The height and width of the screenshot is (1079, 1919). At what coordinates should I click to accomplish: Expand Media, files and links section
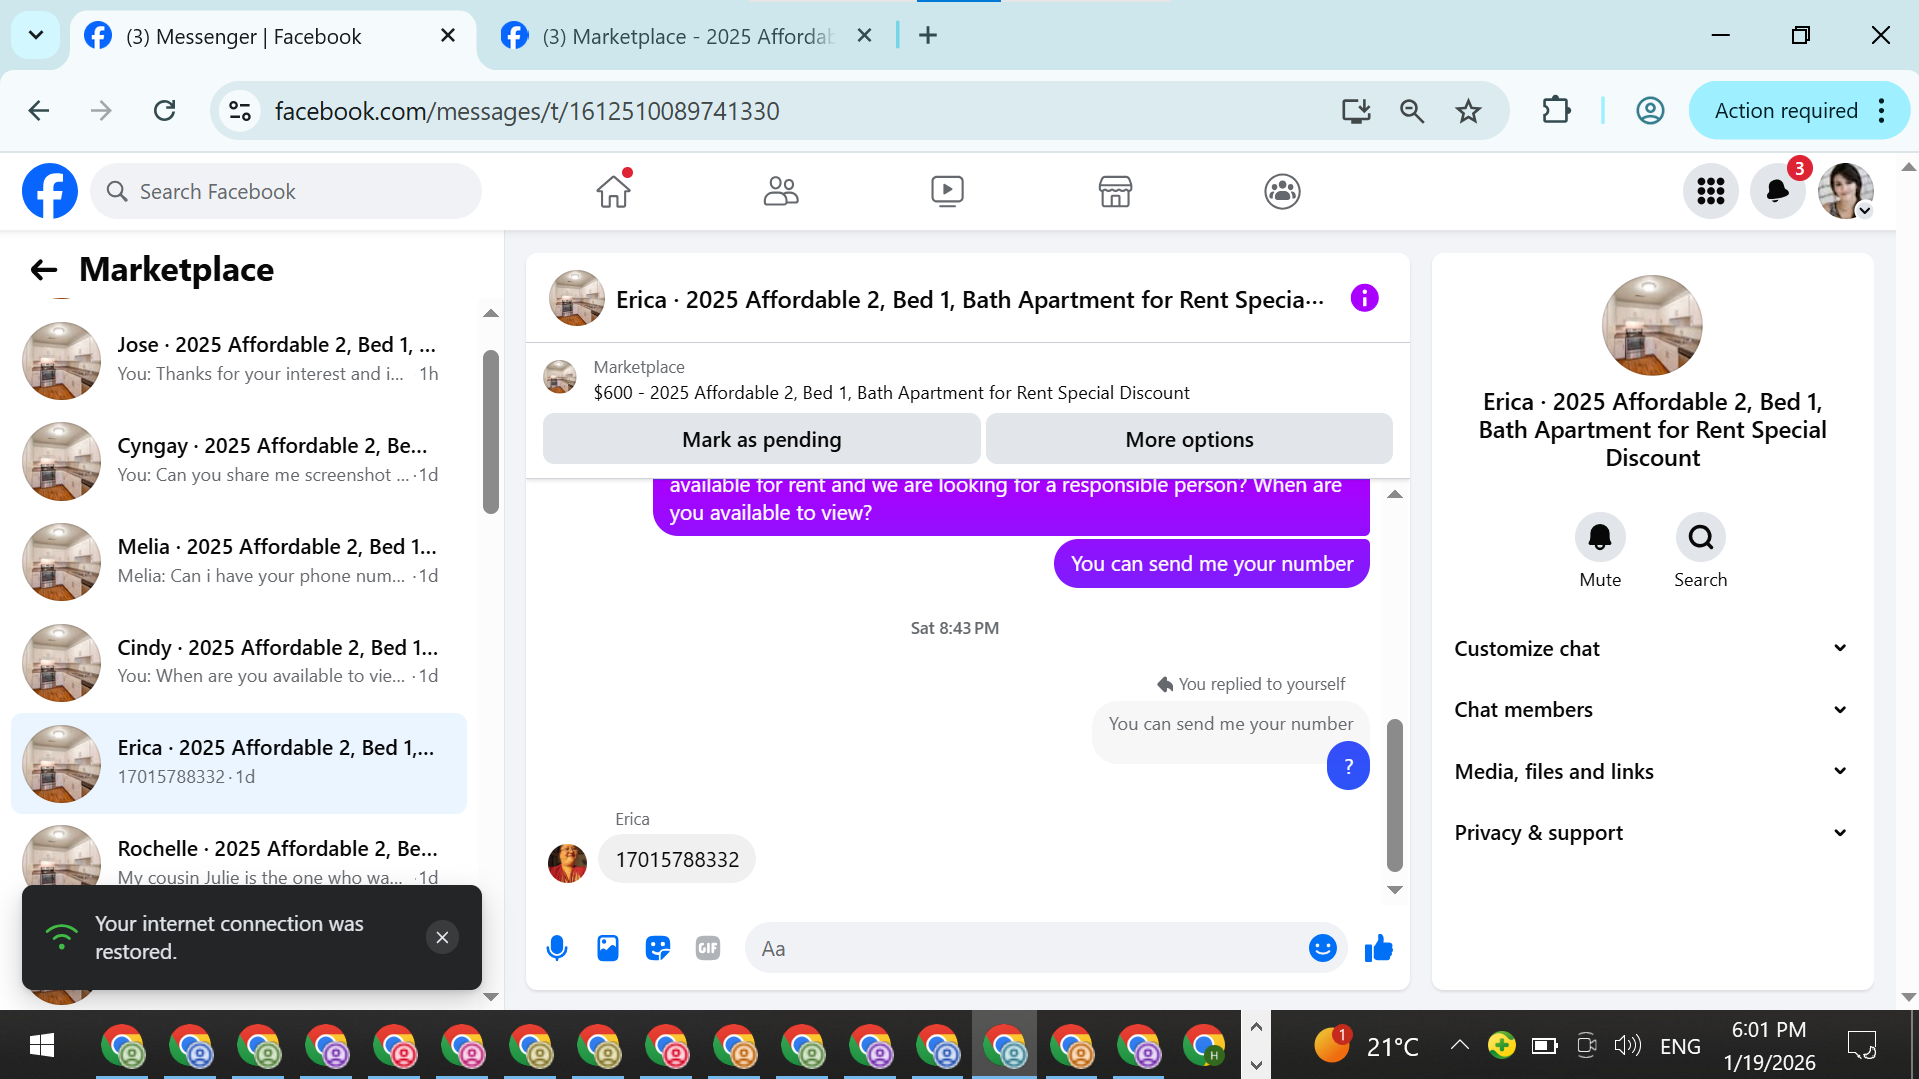1652,772
